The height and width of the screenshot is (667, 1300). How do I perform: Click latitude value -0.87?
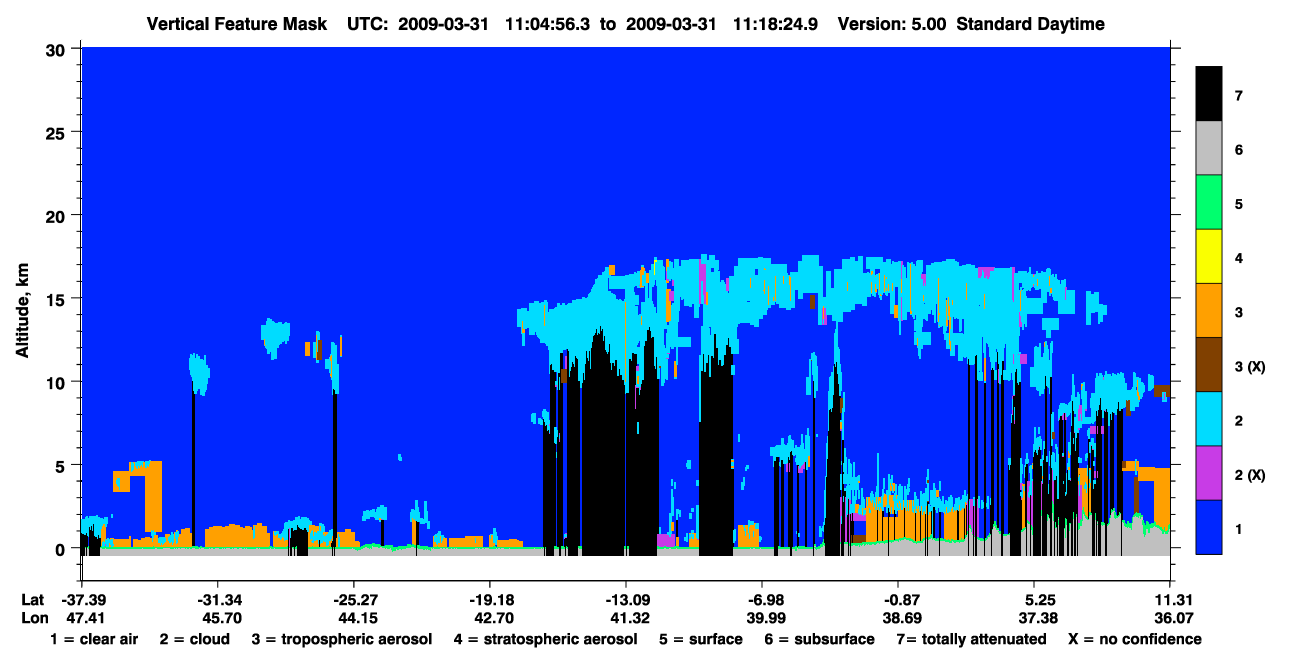[898, 600]
